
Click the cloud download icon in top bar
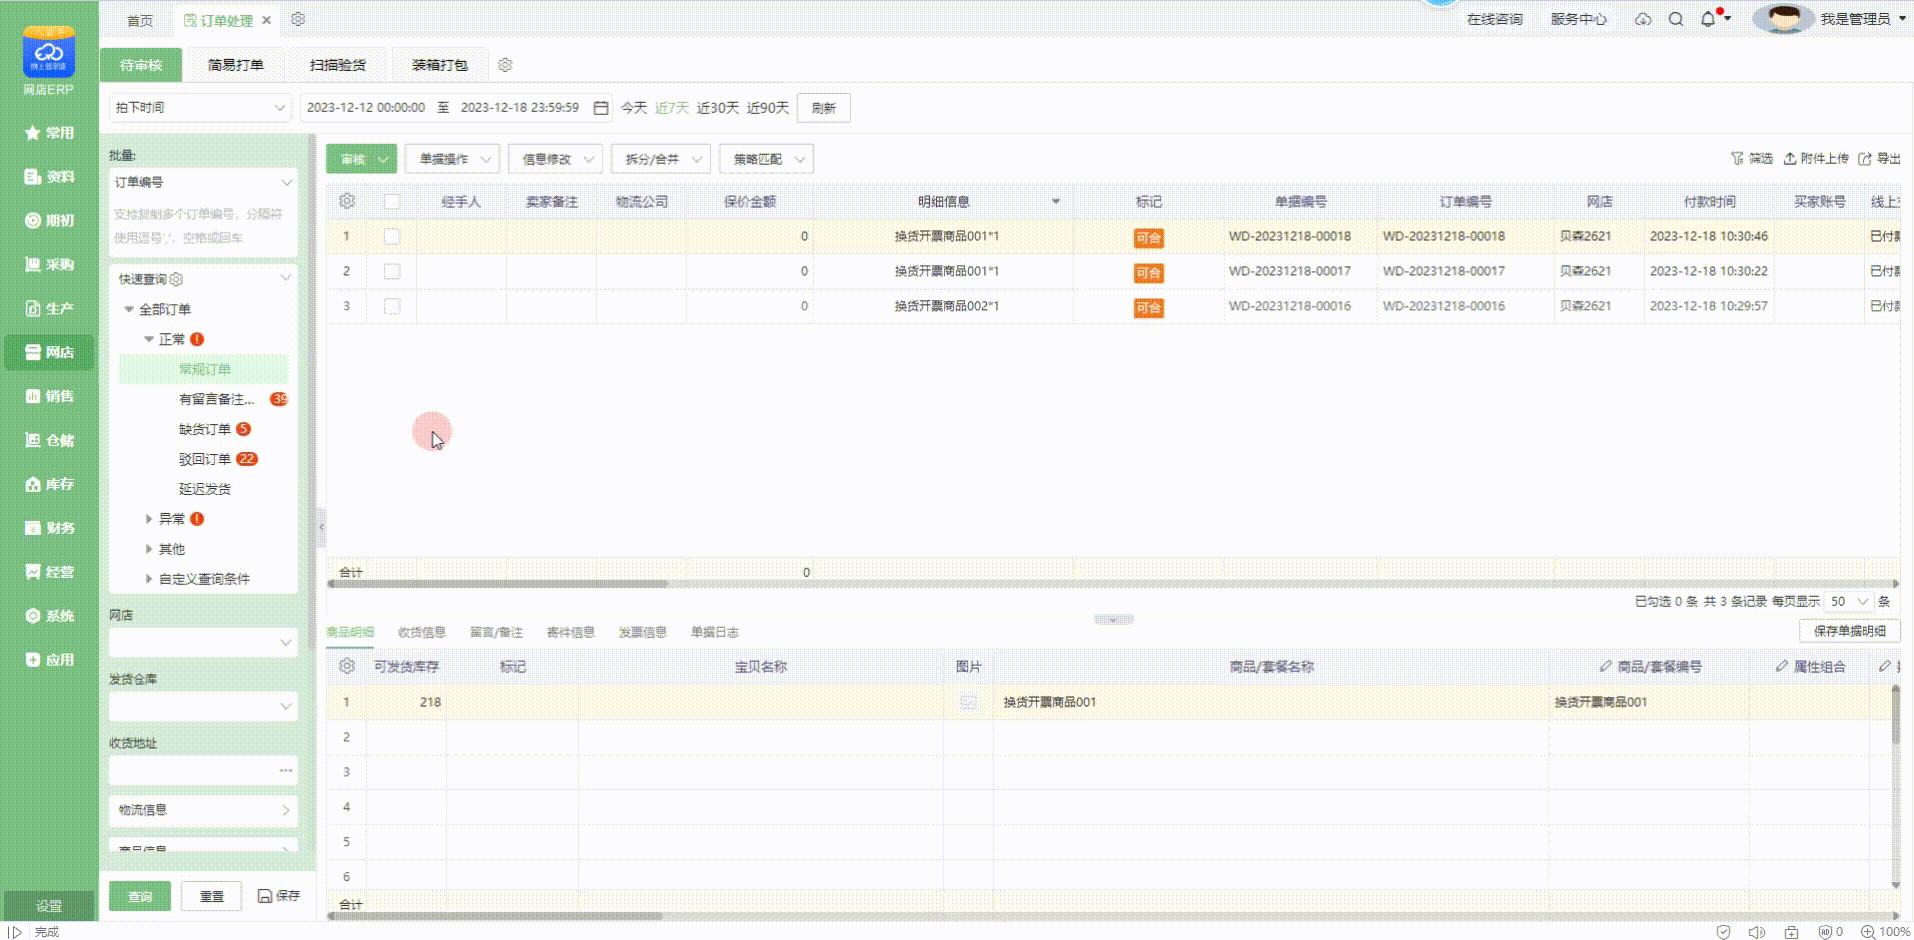(x=1643, y=19)
